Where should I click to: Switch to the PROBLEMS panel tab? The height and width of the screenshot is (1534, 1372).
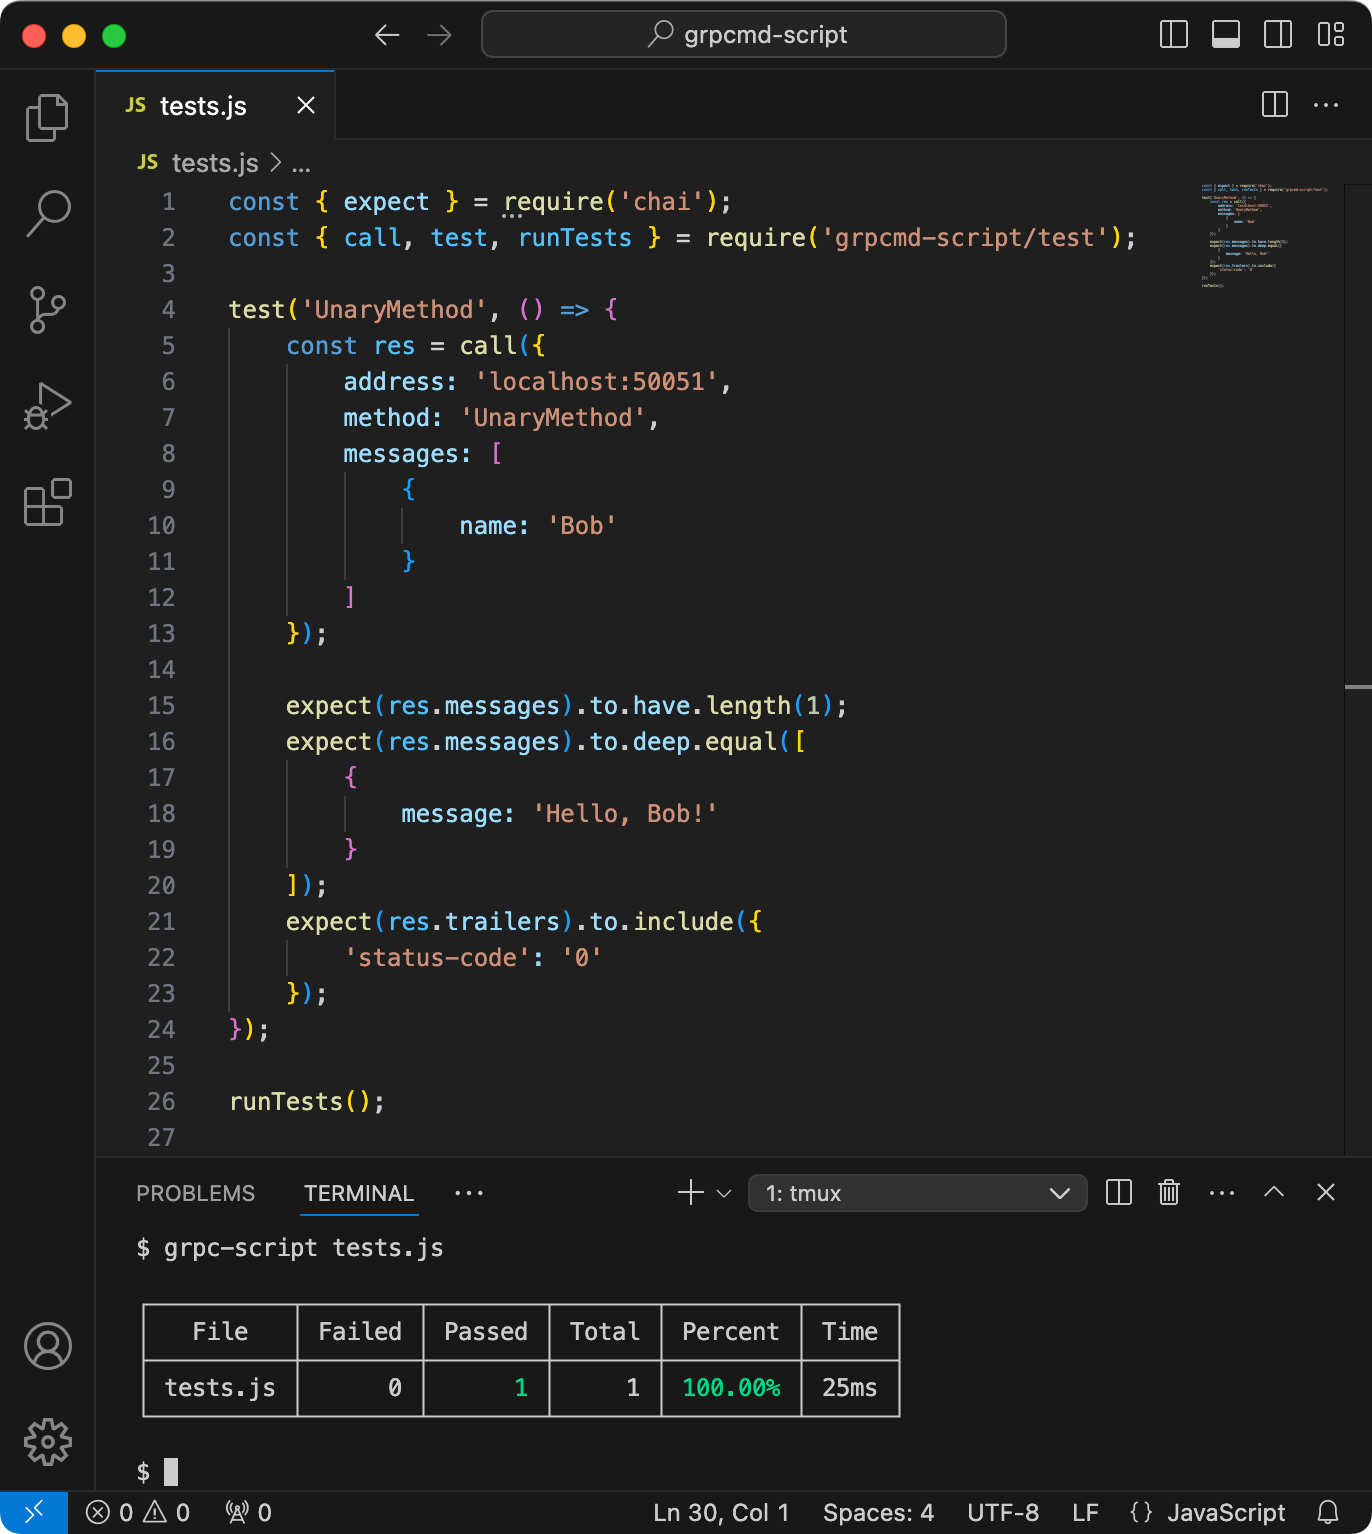(196, 1193)
